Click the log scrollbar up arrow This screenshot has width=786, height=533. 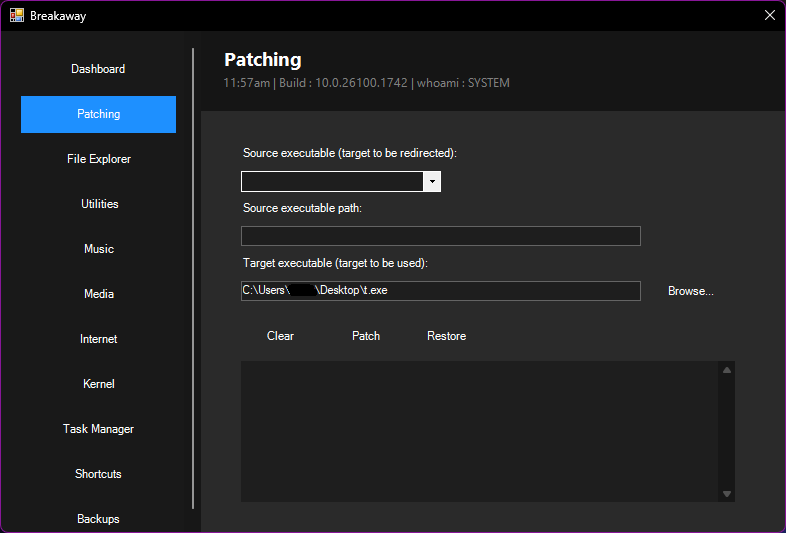point(727,370)
